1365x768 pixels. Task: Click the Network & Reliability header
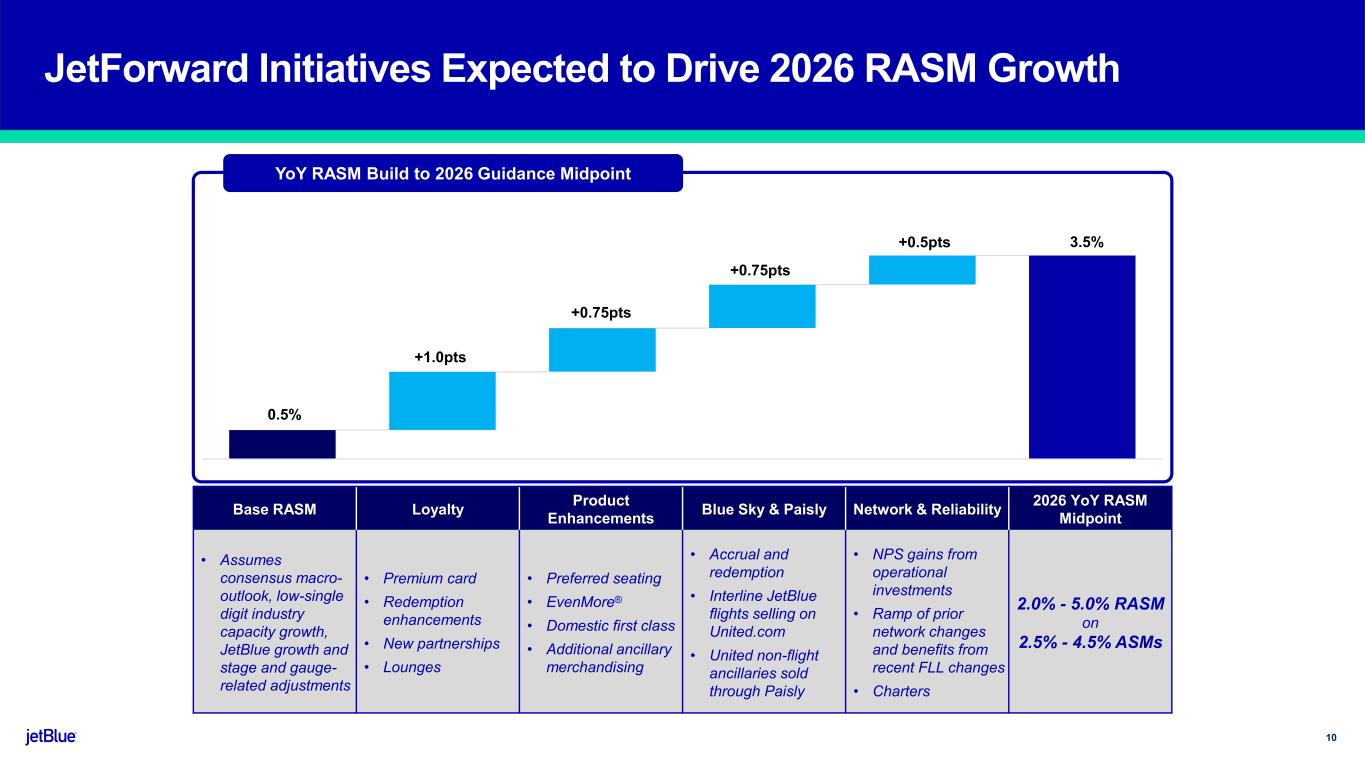click(927, 509)
